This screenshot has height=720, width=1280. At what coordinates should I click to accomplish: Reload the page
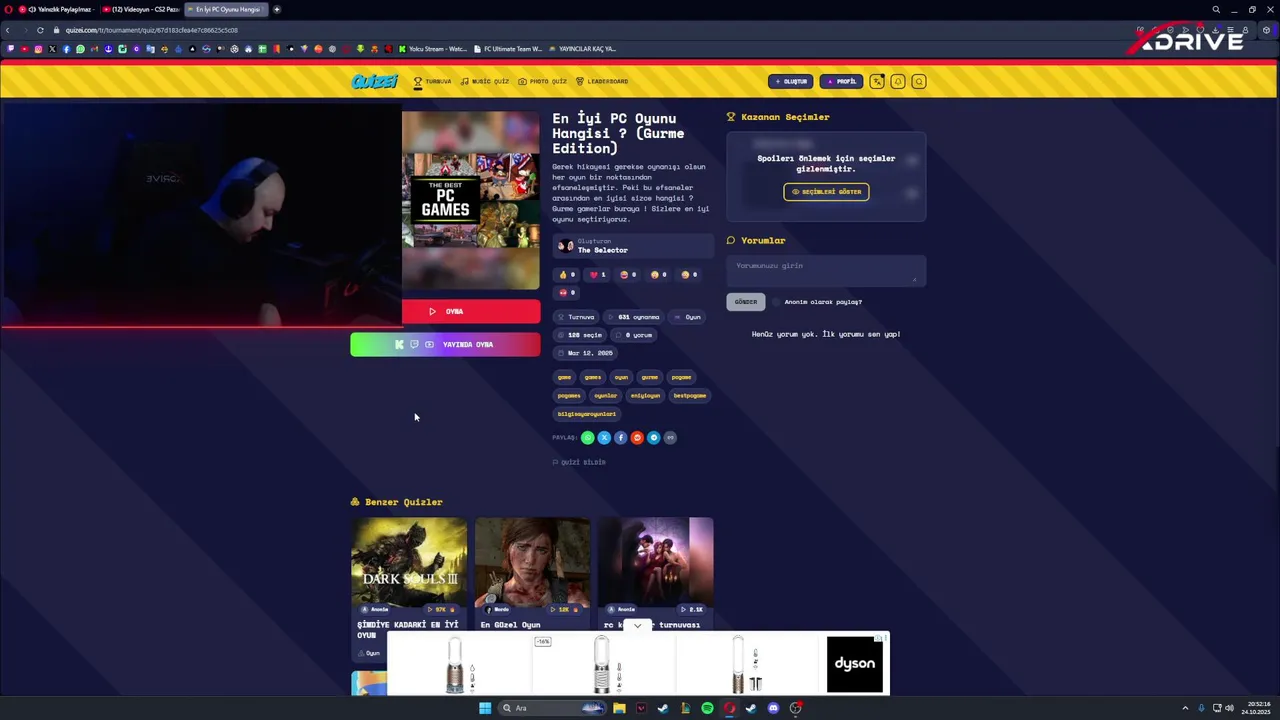[x=40, y=30]
